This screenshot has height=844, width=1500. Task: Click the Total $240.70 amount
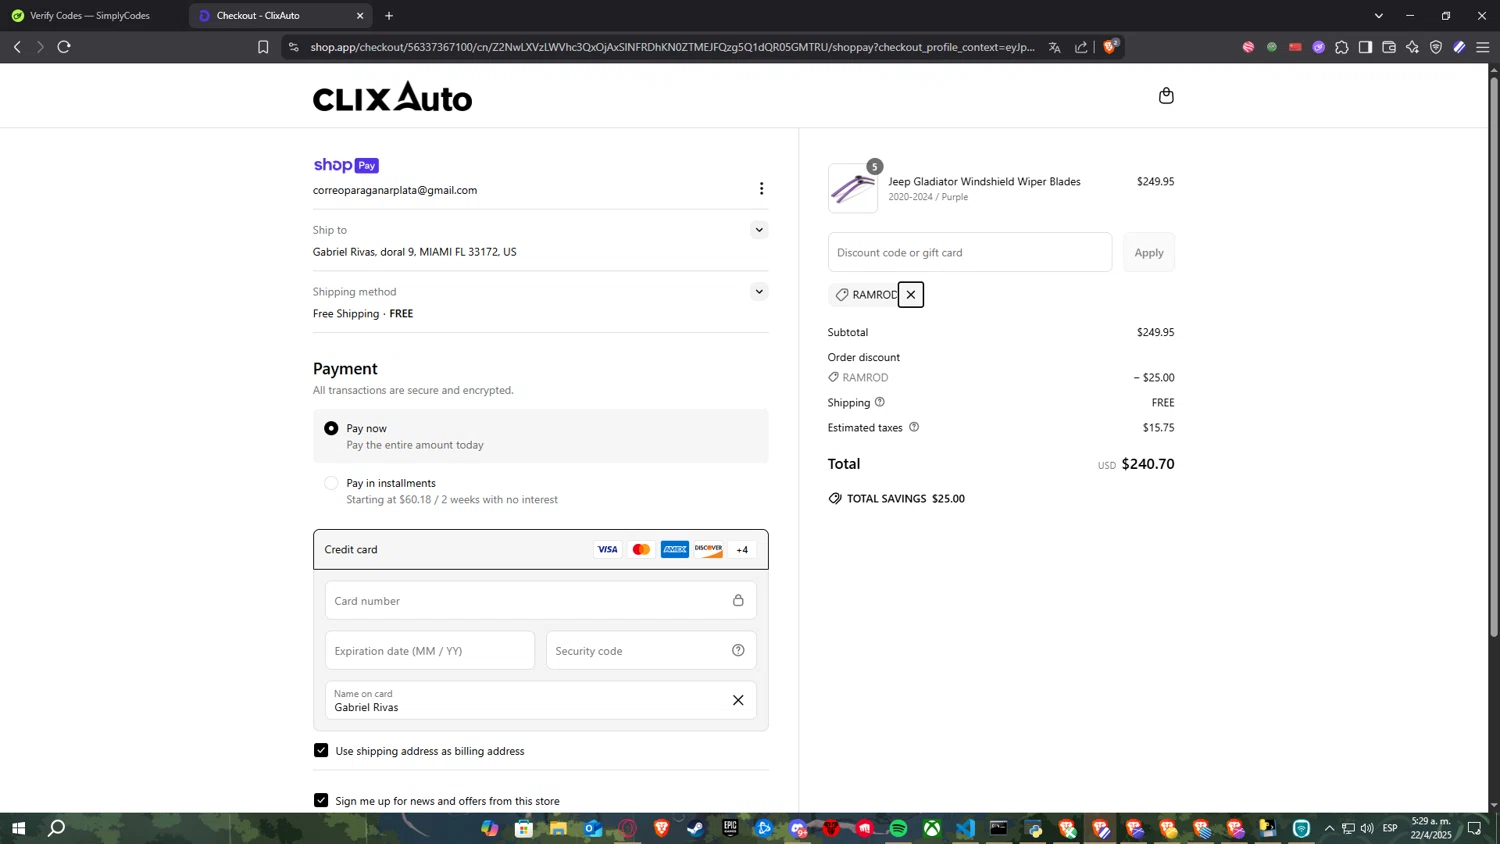tap(1148, 464)
